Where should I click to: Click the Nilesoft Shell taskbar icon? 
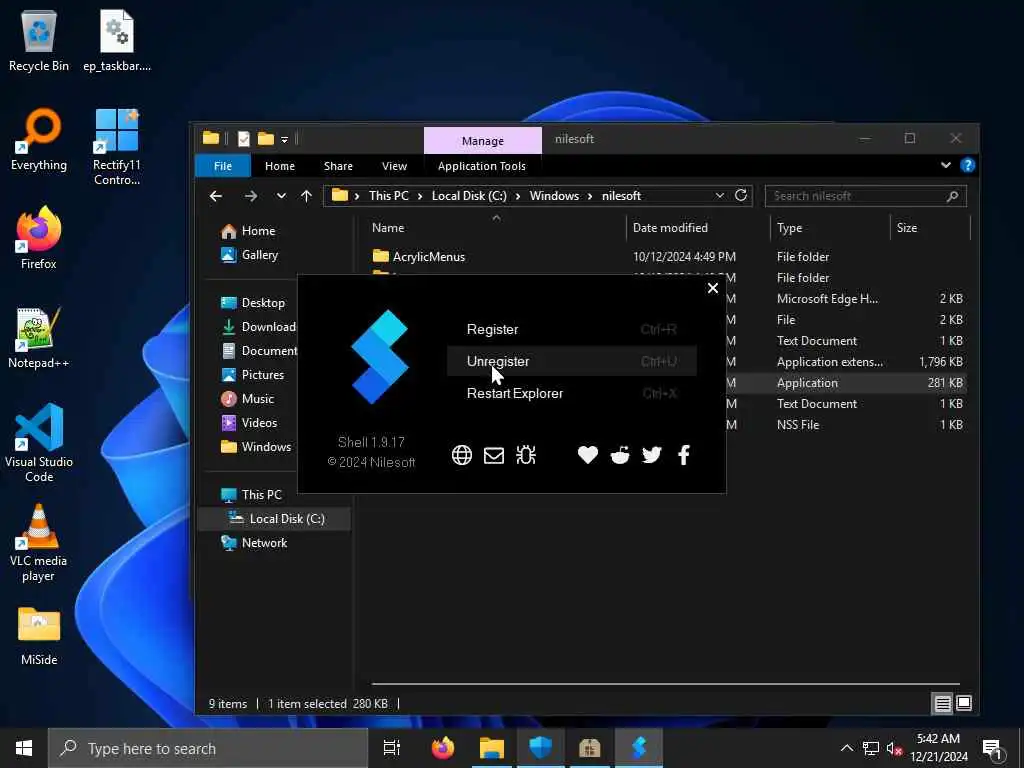pos(639,748)
